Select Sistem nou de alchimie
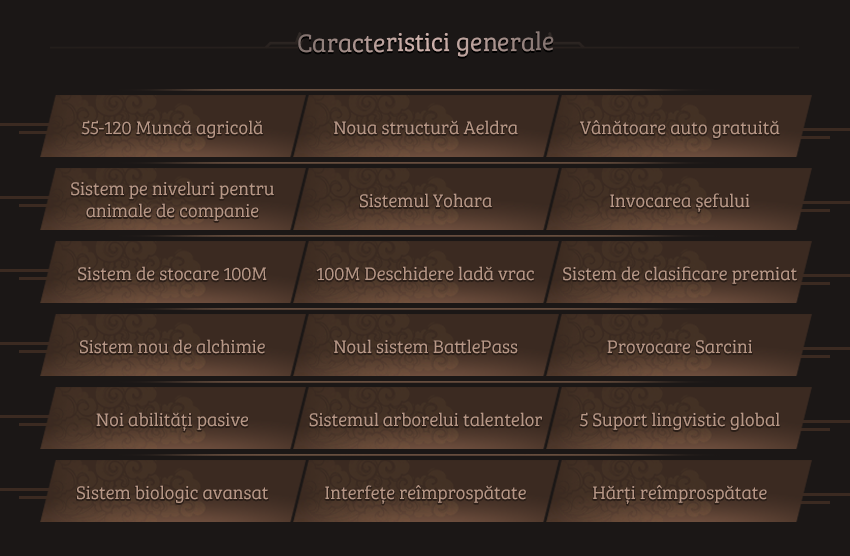This screenshot has width=850, height=556. pyautogui.click(x=173, y=345)
